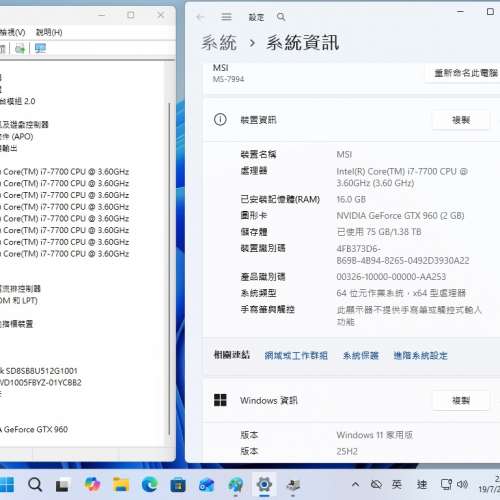Click the product ID 00326-10000-00000-AA253
The image size is (500, 500).
click(391, 277)
